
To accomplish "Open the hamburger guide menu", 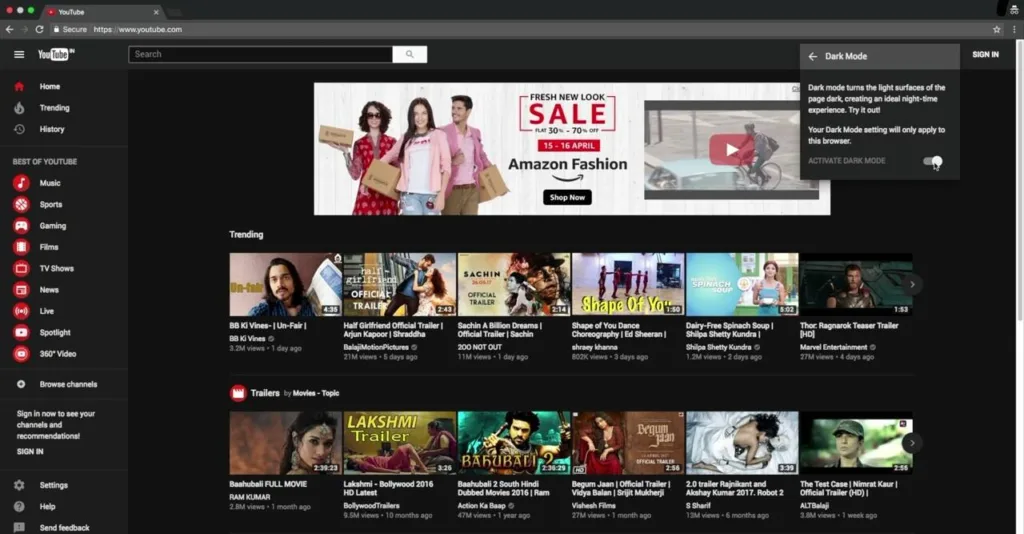I will tap(19, 54).
